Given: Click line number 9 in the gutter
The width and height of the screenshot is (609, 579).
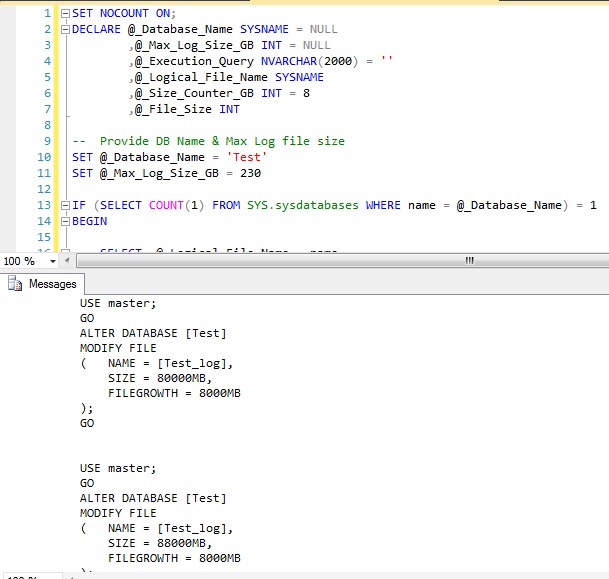Looking at the screenshot, I should tap(46, 141).
